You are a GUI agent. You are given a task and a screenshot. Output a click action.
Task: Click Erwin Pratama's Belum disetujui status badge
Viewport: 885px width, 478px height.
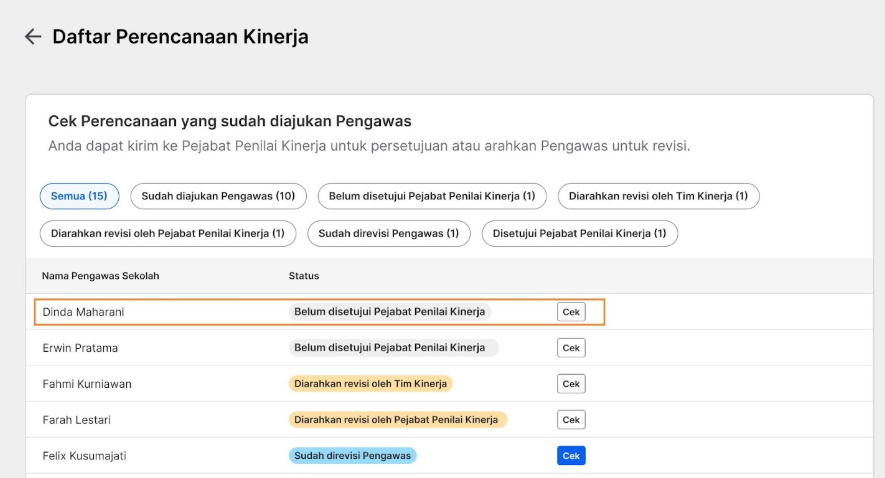coord(393,348)
